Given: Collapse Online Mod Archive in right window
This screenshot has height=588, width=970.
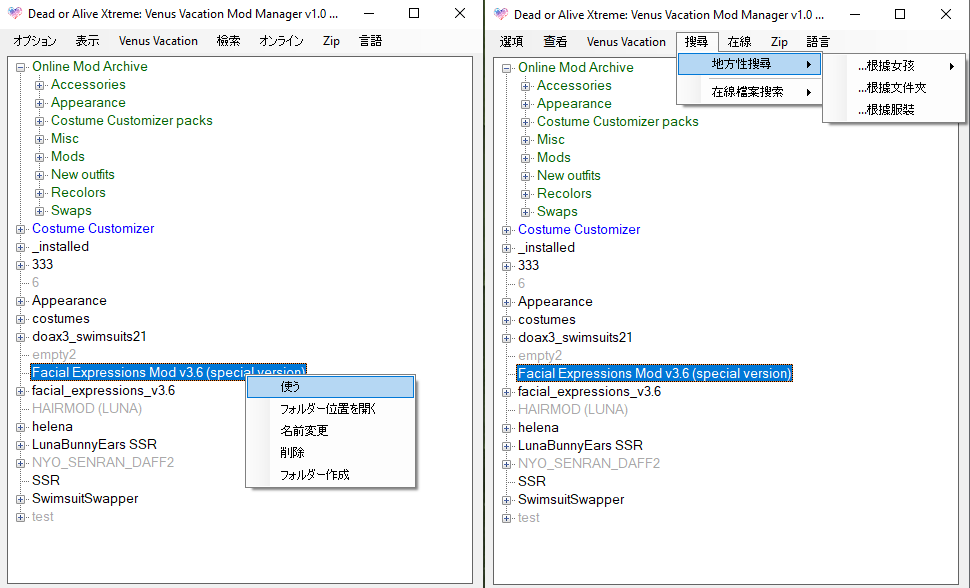Looking at the screenshot, I should click(507, 69).
